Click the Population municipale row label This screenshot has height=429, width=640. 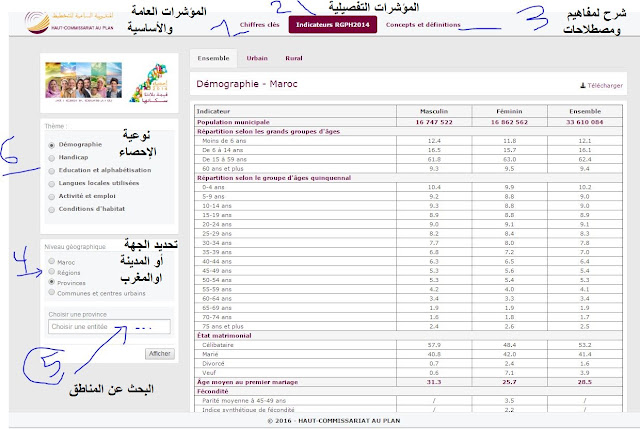(233, 122)
